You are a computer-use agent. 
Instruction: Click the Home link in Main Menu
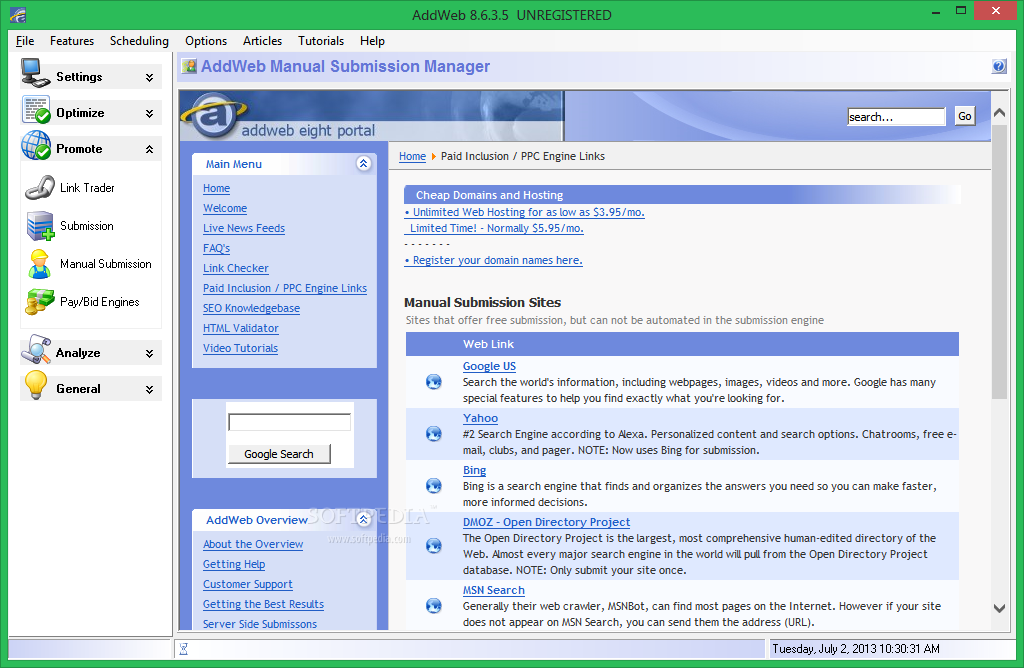216,188
